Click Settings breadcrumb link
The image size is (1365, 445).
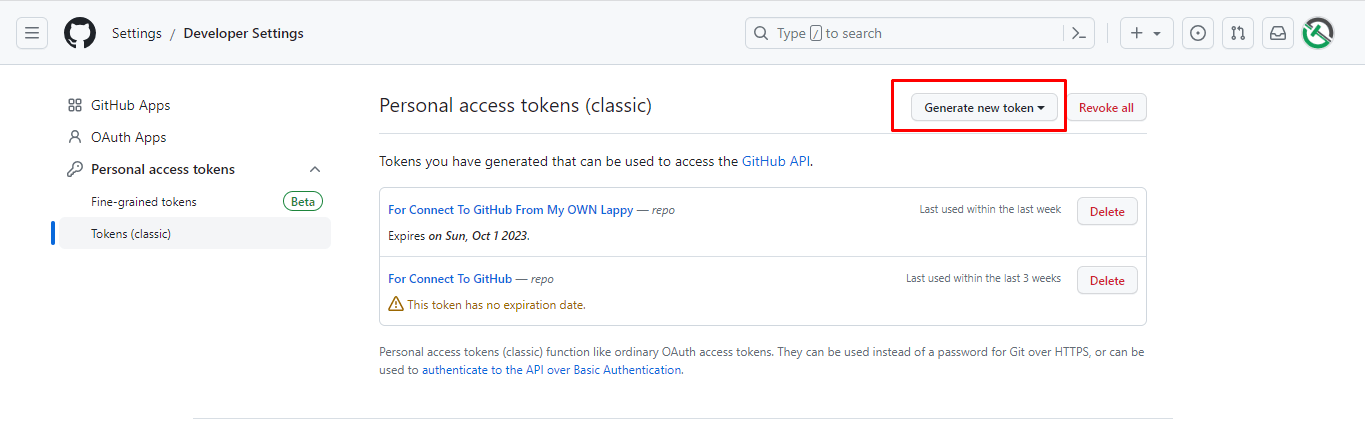point(137,33)
